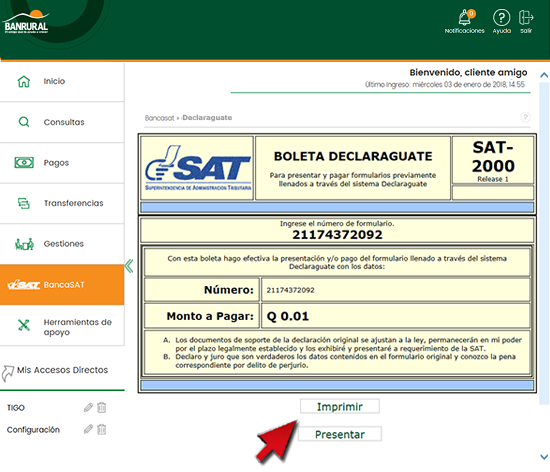This screenshot has width=550, height=472.
Task: Open the Notificaciones bell icon
Action: [465, 17]
